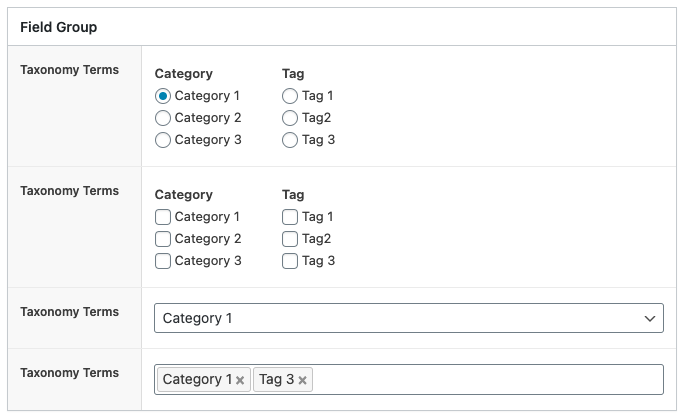
Task: Focus the multi-select tags input field
Action: 487,379
